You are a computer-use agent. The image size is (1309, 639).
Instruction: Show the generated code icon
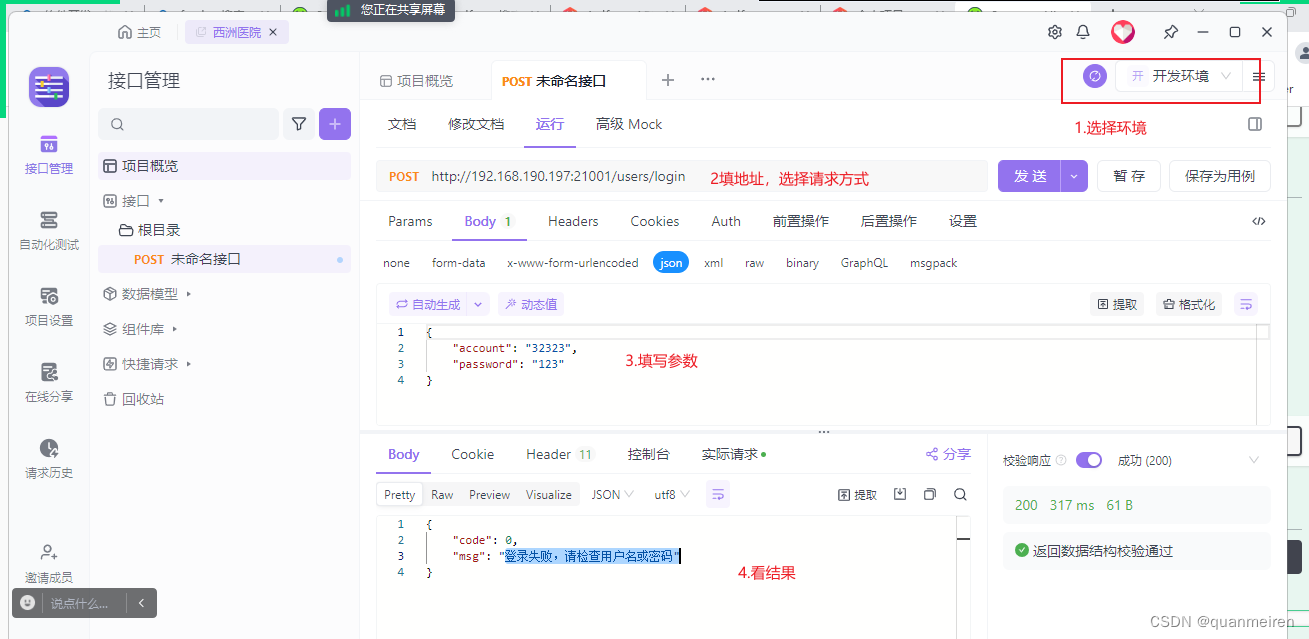(x=1259, y=221)
